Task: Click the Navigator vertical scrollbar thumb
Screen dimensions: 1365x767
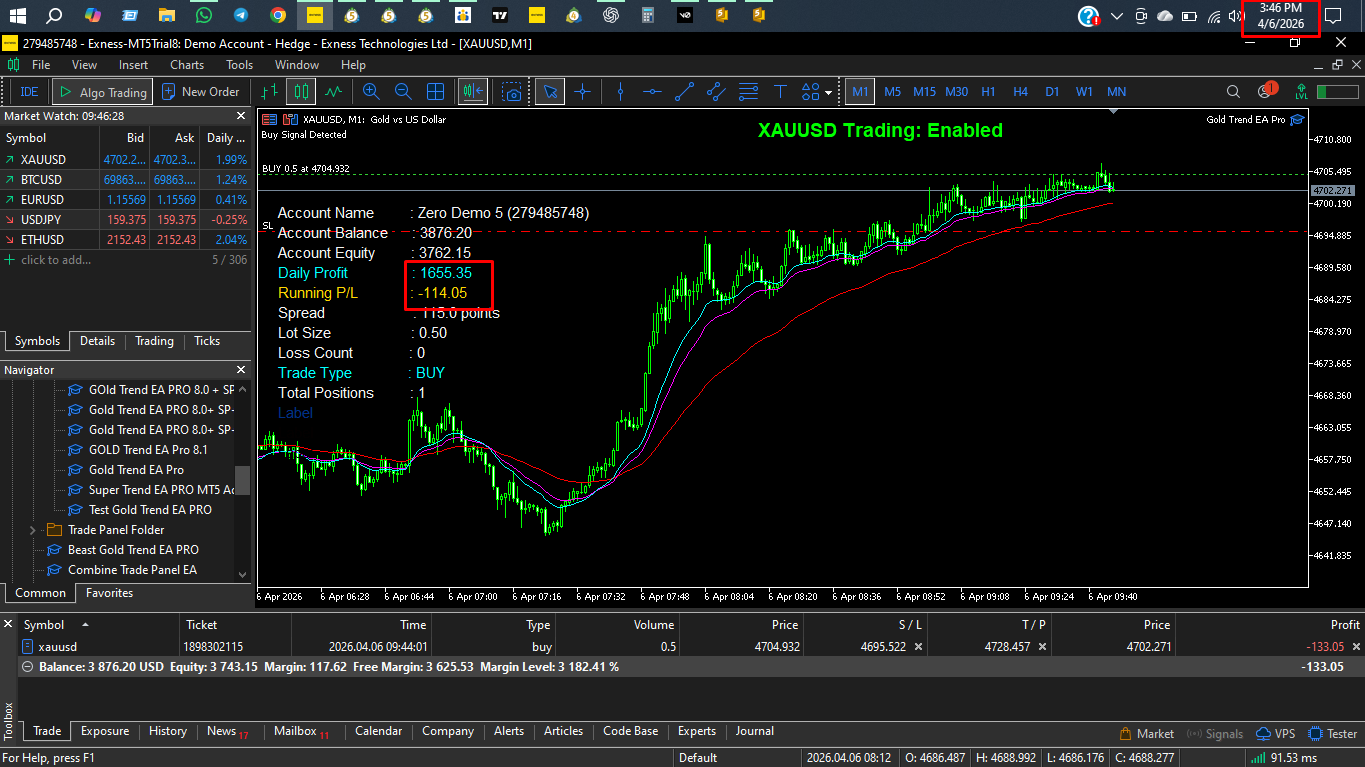Action: click(x=242, y=480)
